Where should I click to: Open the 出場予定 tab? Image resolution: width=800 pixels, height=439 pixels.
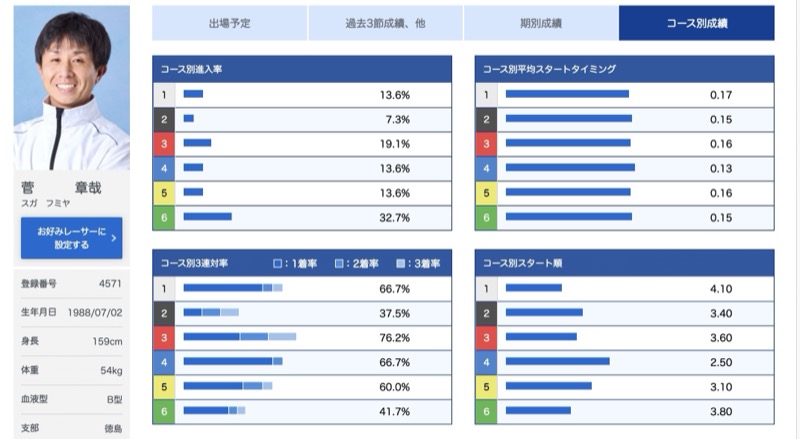click(230, 22)
